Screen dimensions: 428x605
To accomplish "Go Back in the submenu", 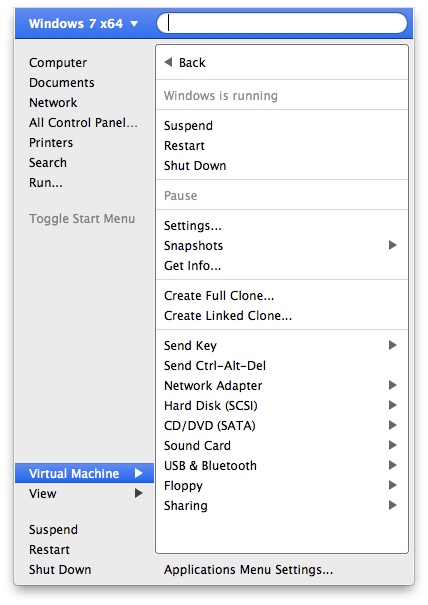I will tap(184, 63).
